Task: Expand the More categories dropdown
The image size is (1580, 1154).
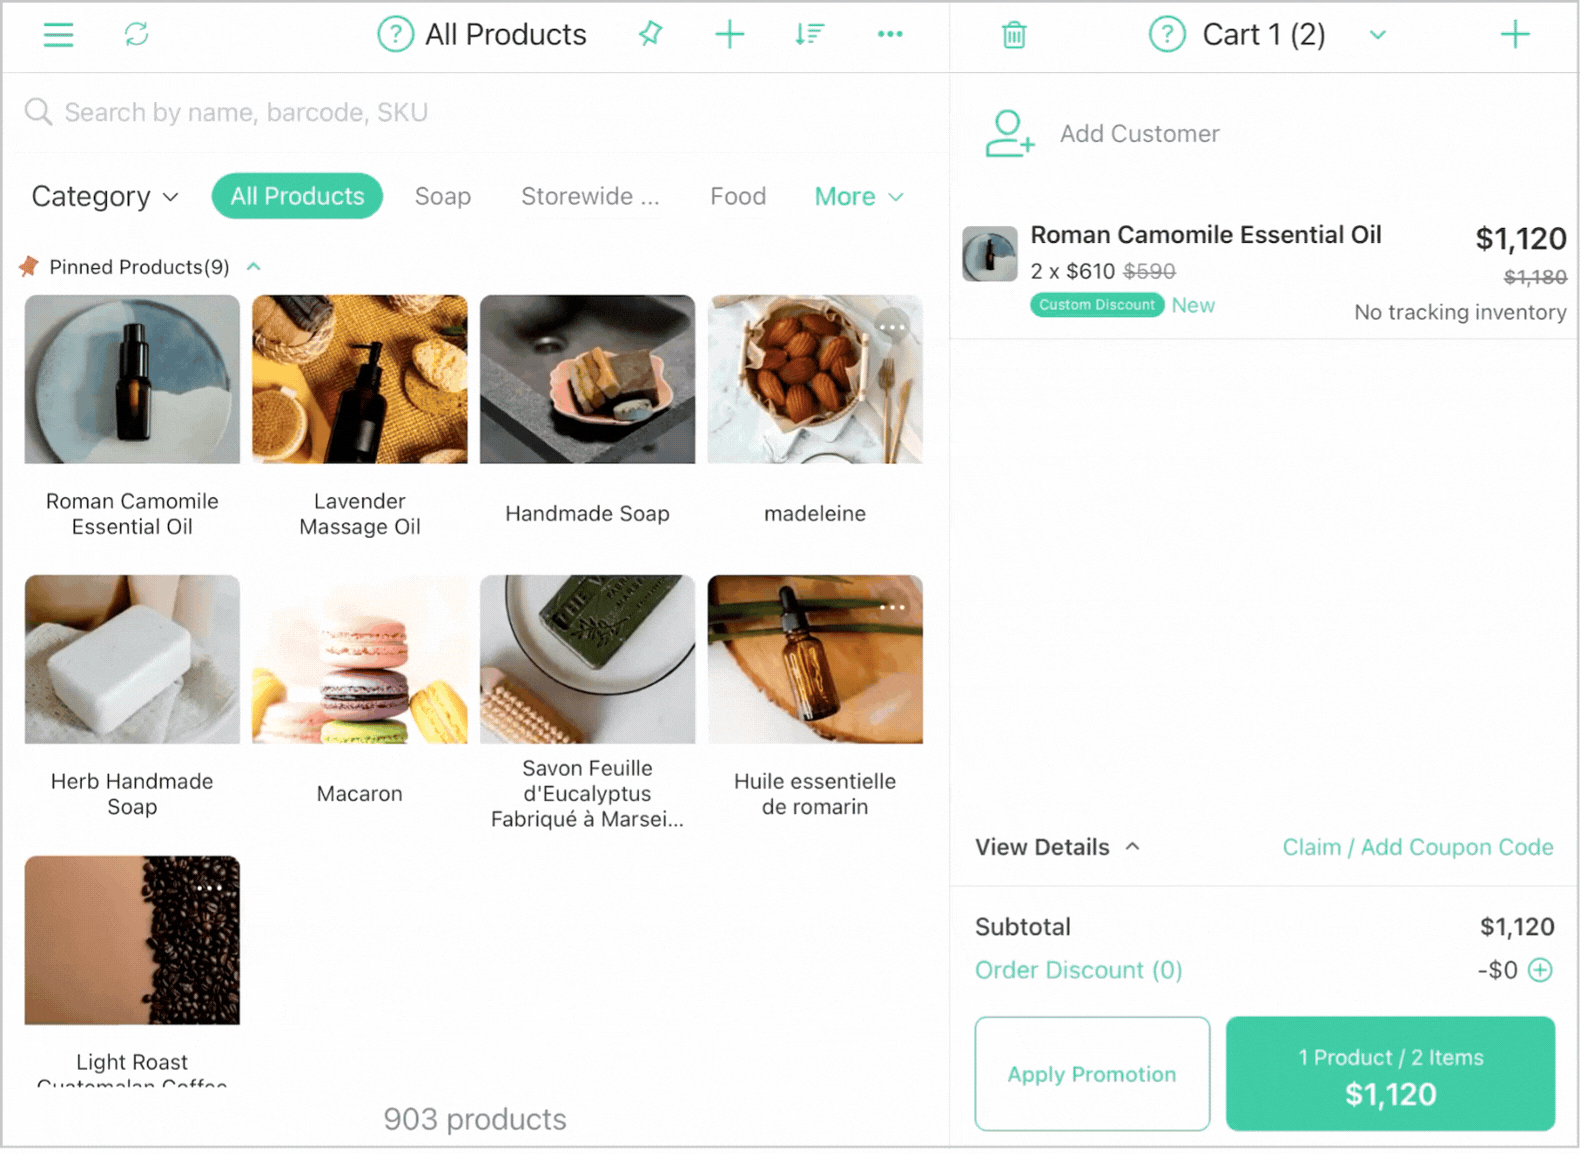Action: 859,196
